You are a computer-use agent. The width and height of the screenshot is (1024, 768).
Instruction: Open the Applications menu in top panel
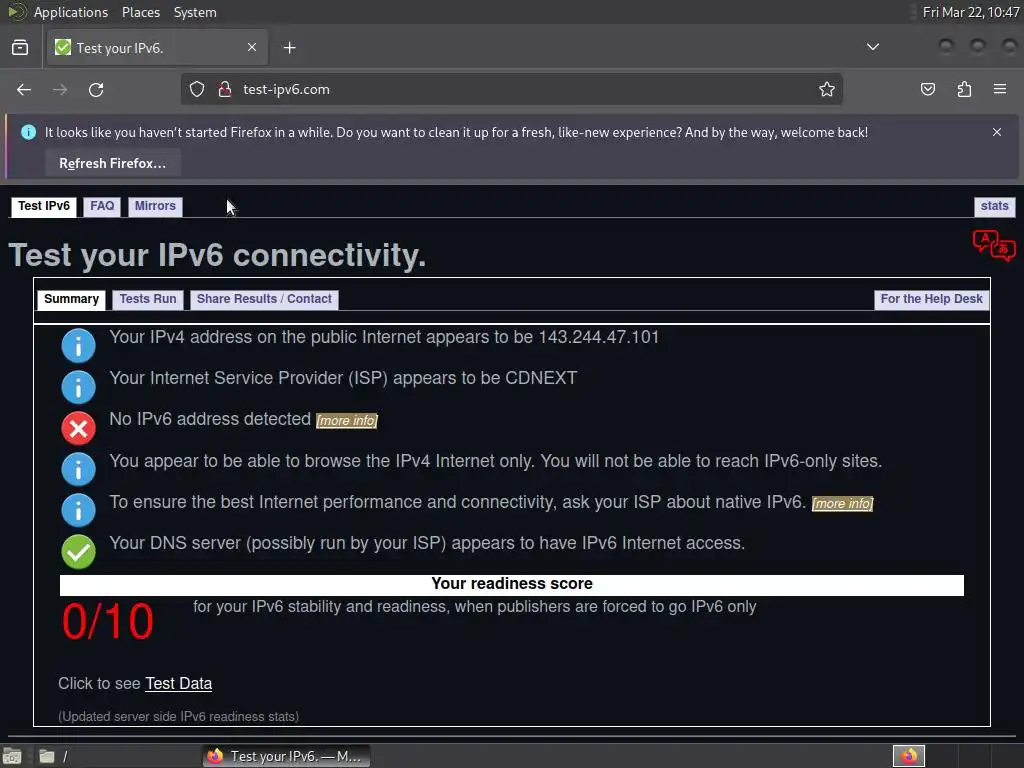coord(71,12)
